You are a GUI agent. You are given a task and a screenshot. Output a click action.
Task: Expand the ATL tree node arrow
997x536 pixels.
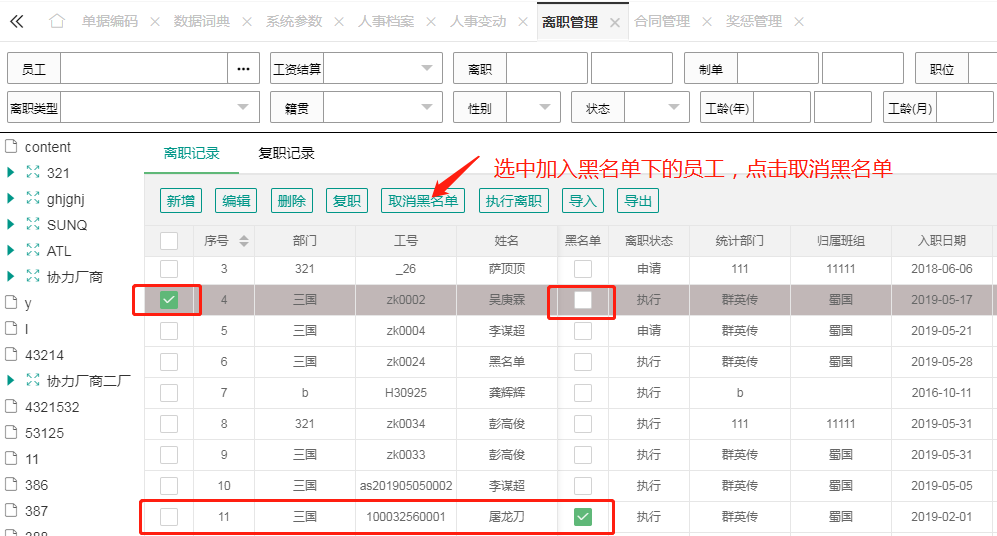pyautogui.click(x=11, y=251)
